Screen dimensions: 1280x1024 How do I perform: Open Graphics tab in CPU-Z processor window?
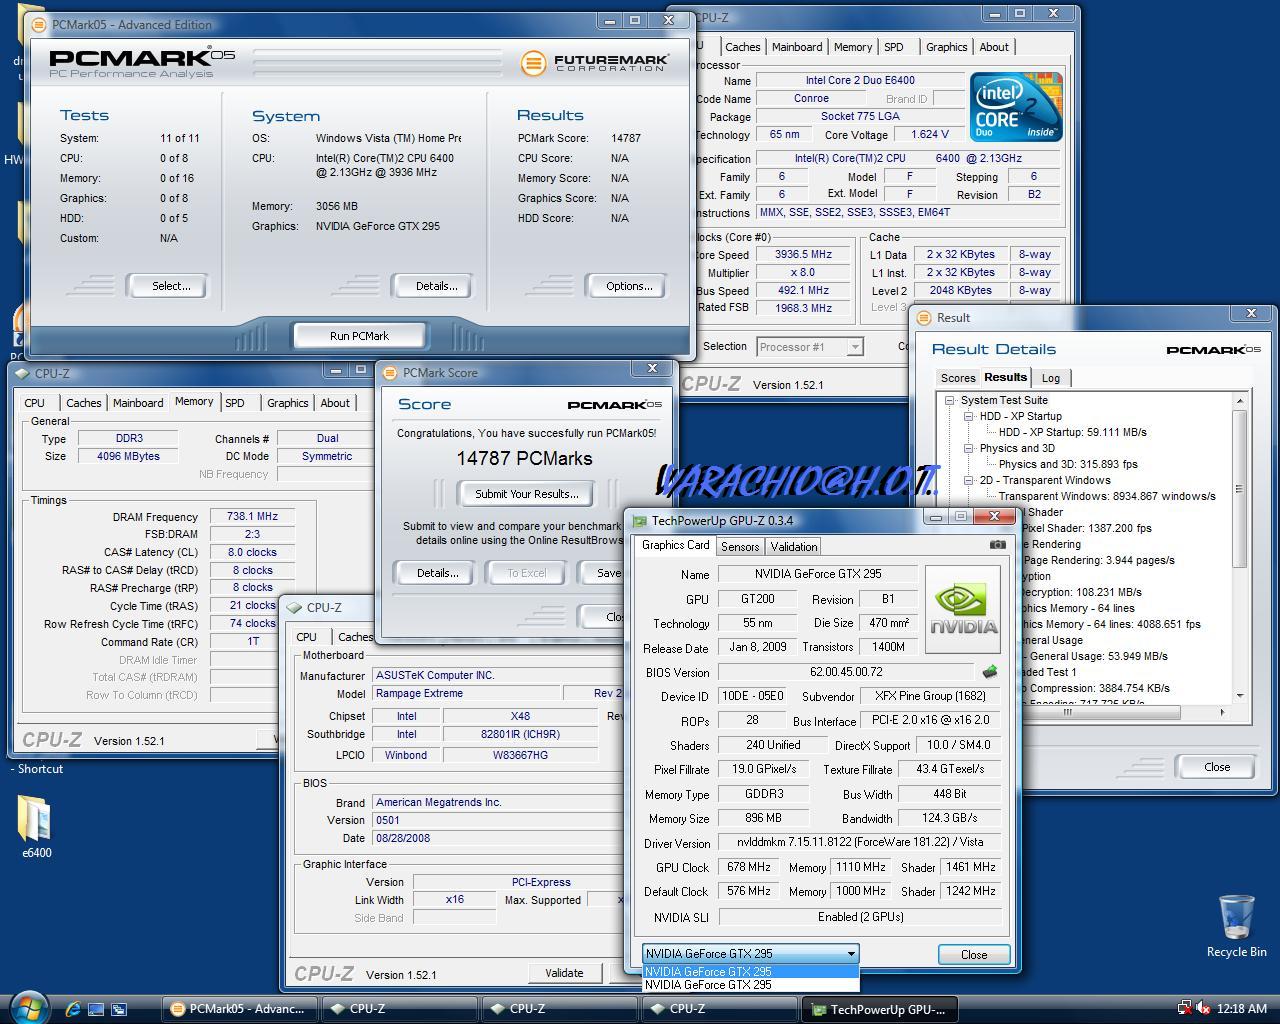[x=946, y=47]
